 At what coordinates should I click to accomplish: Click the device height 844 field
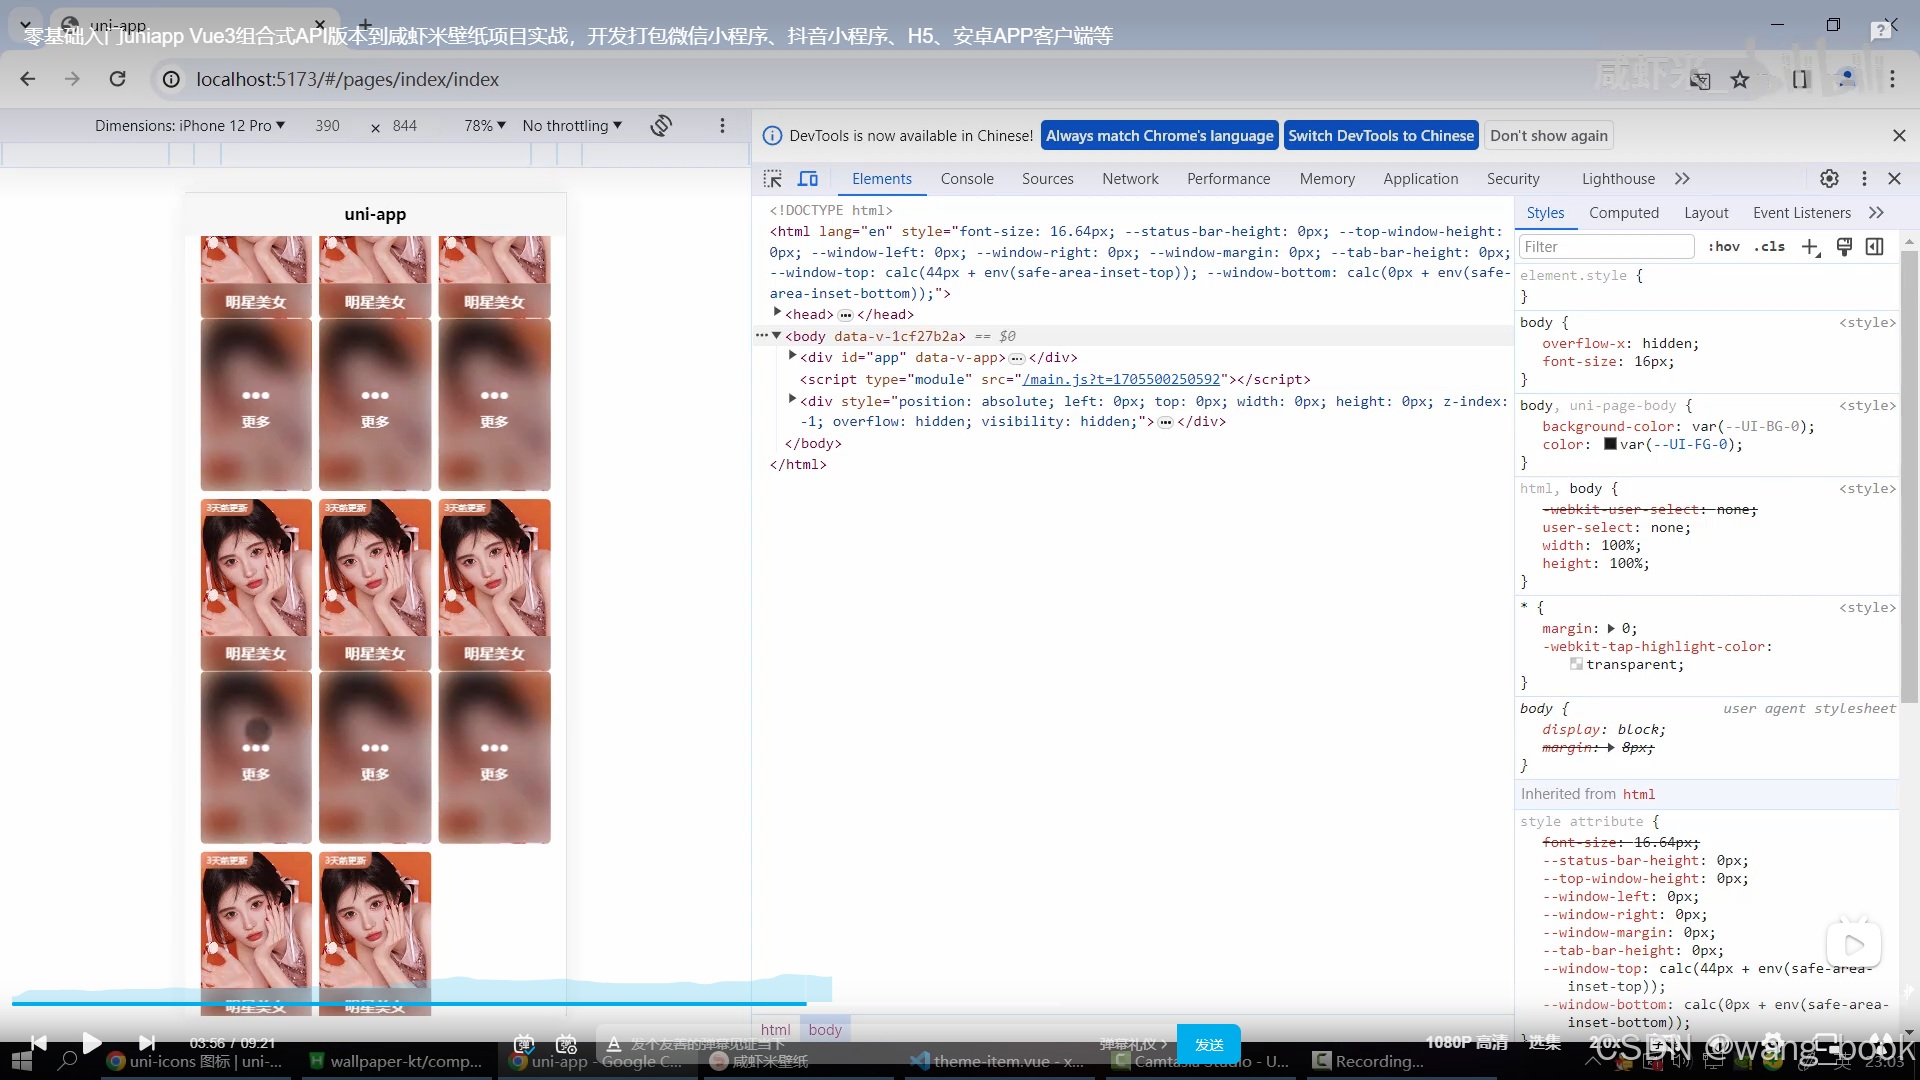[405, 125]
